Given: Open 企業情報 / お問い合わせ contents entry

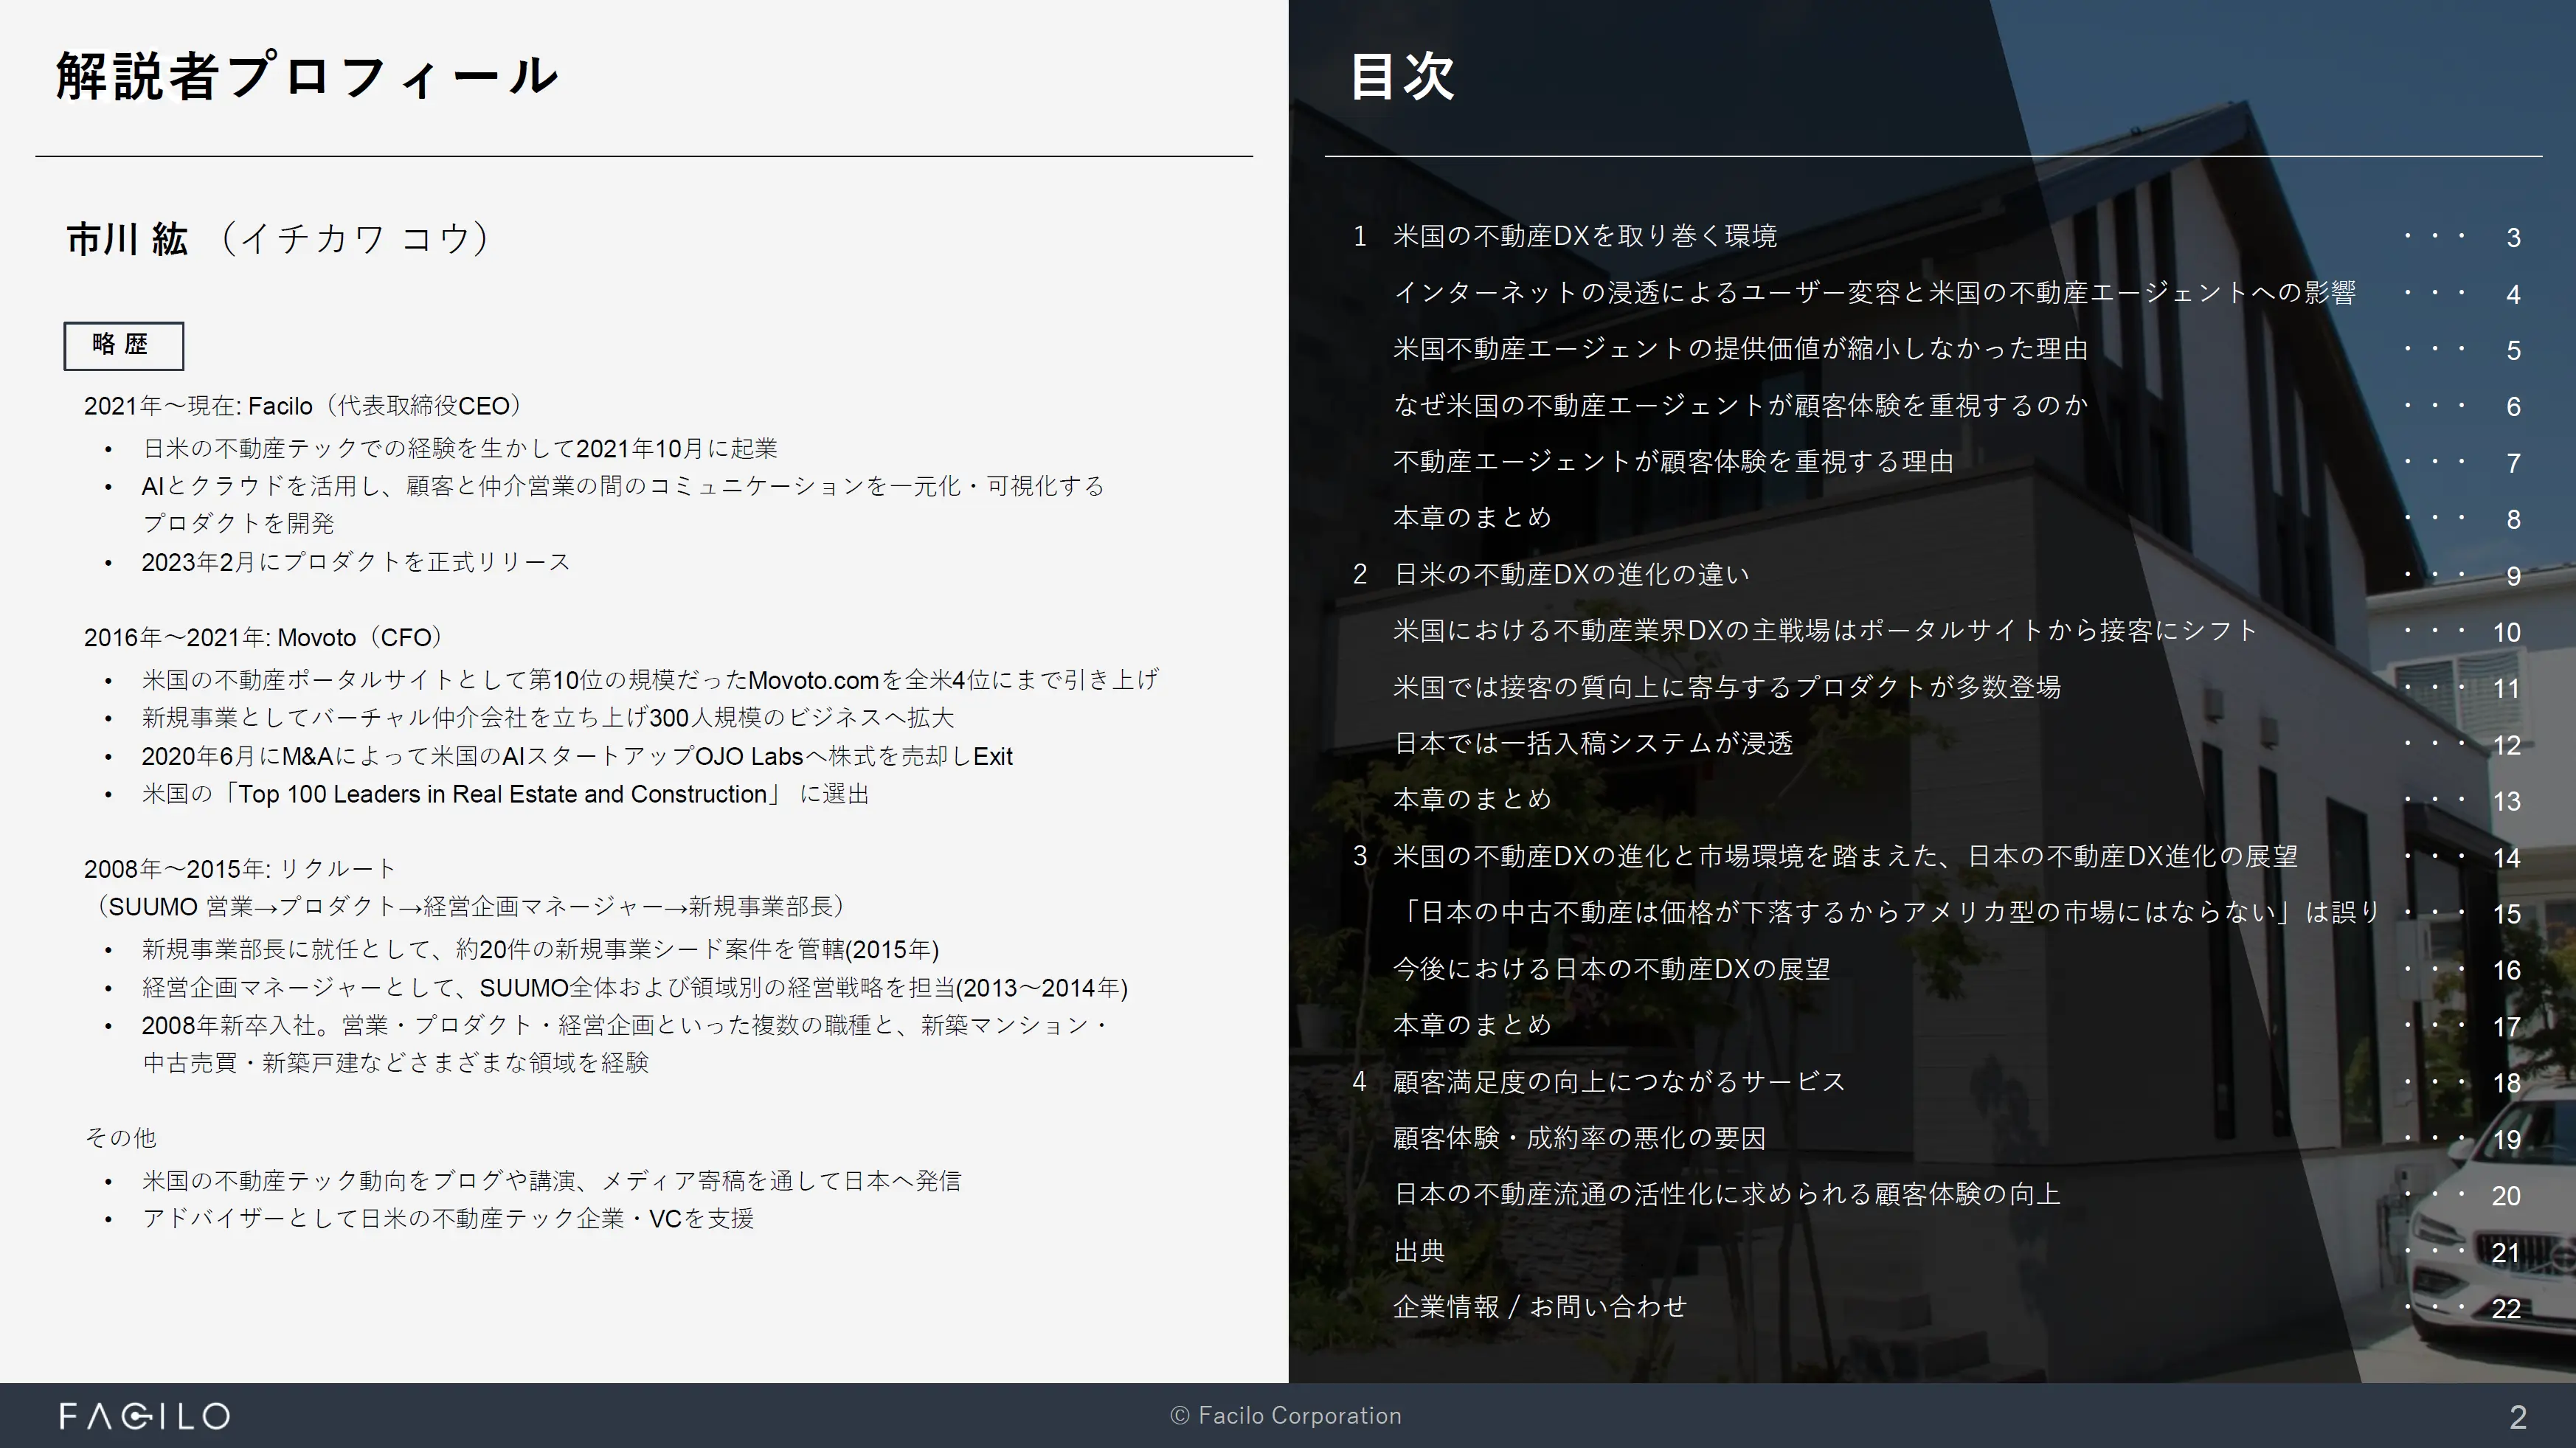Looking at the screenshot, I should pos(1539,1307).
